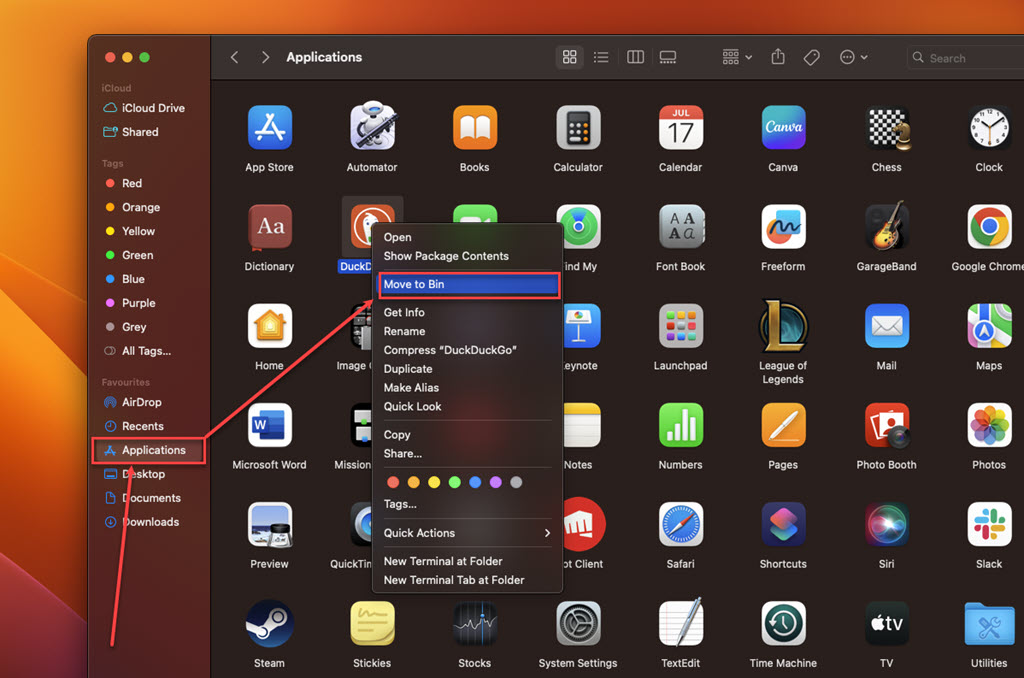1024x678 pixels.
Task: Switch Finder to icon grid view
Action: (x=569, y=57)
